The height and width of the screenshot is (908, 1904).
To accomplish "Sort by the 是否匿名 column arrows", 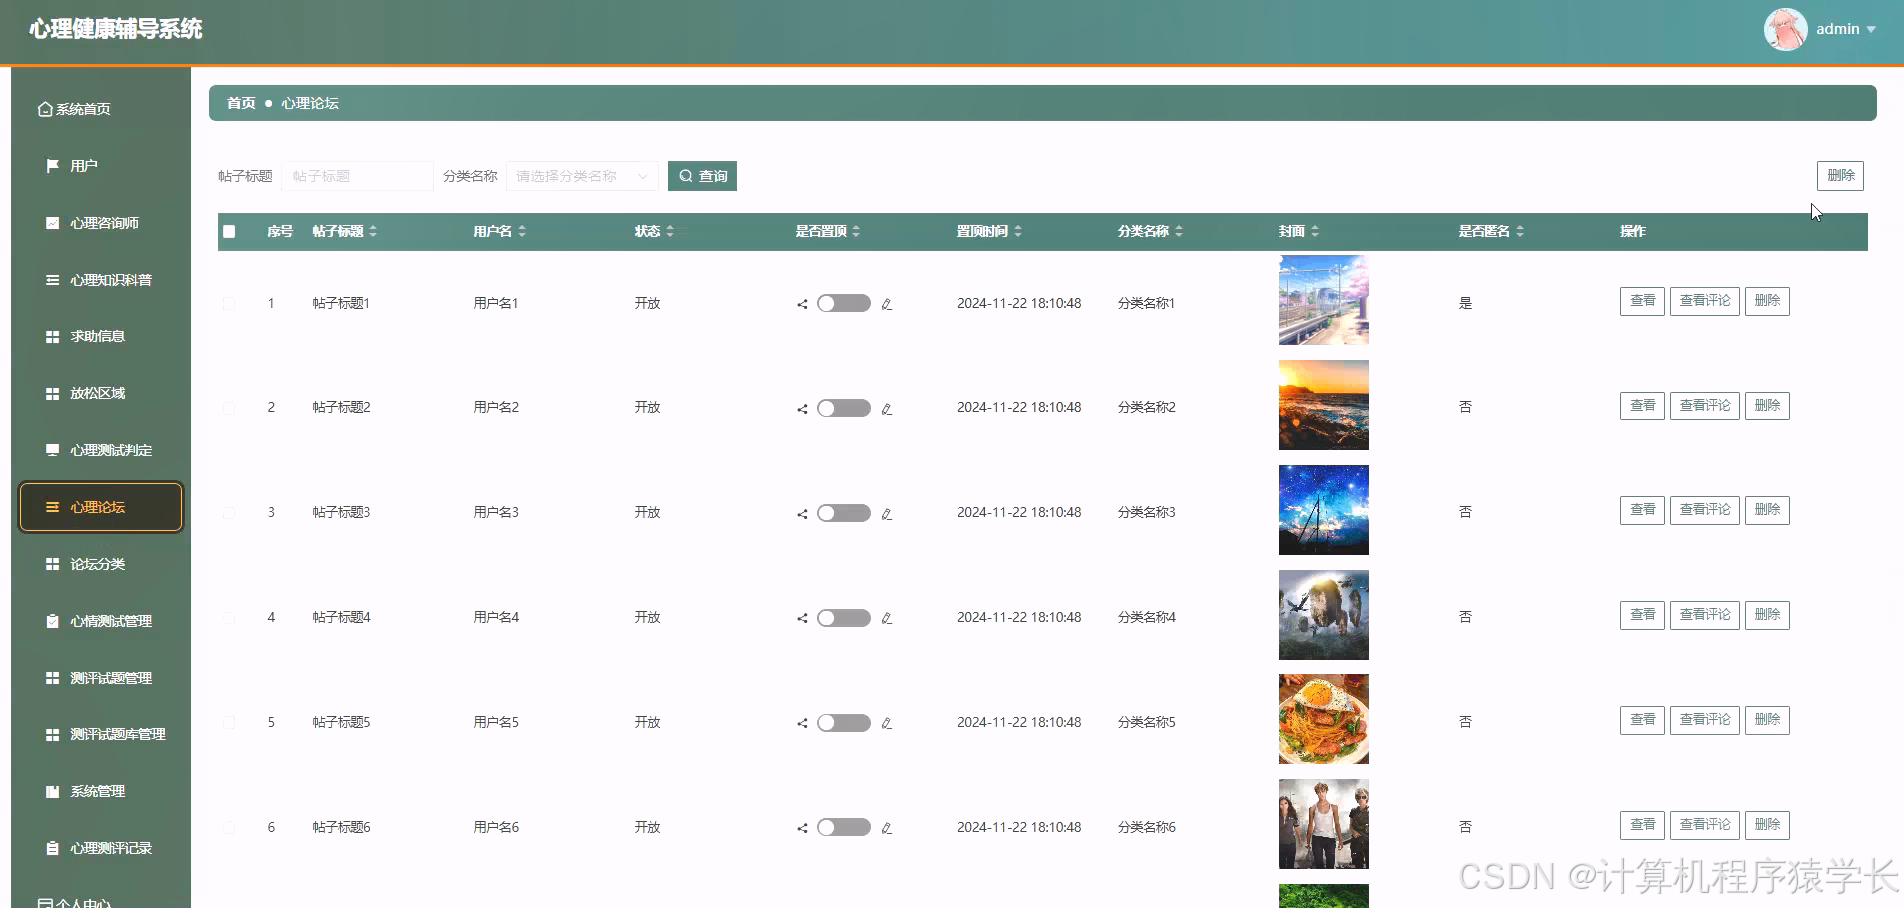I will coord(1520,231).
